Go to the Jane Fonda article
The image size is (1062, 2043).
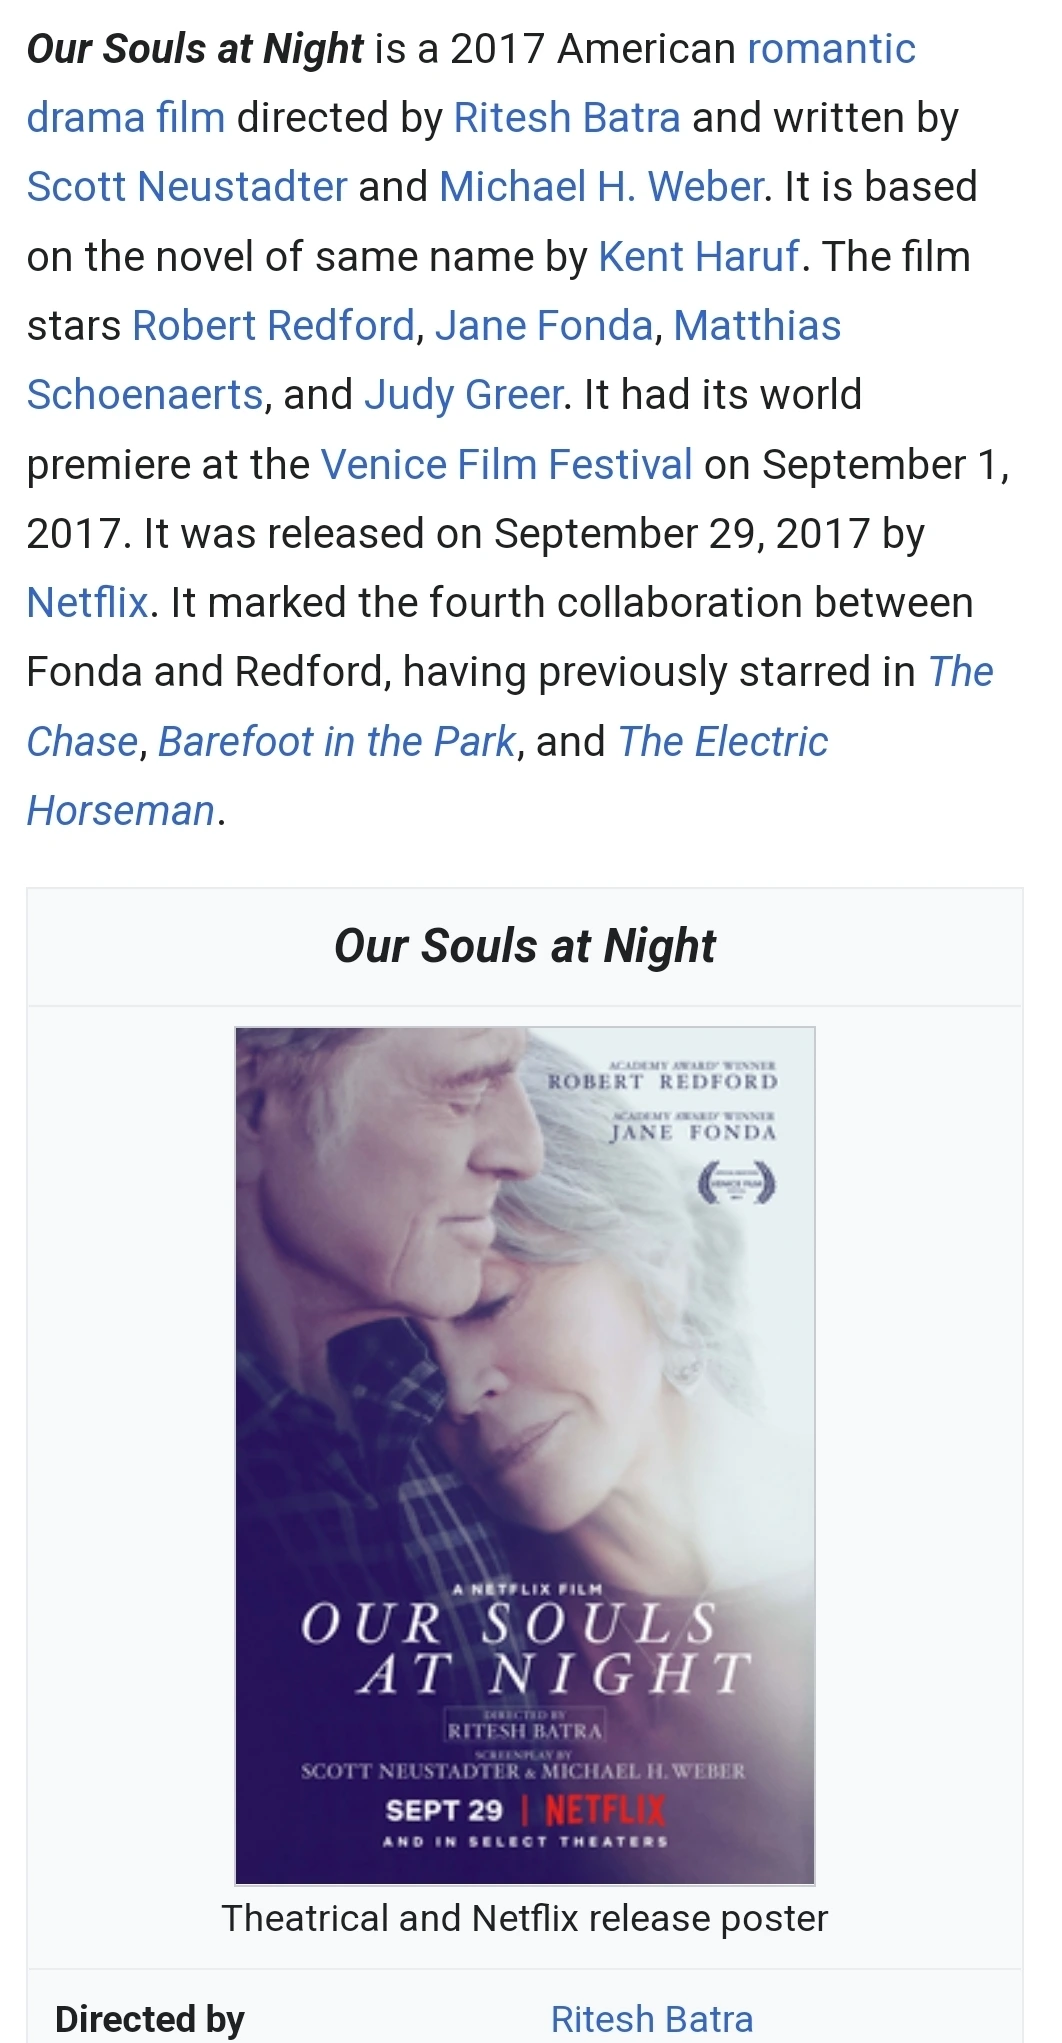tap(544, 326)
